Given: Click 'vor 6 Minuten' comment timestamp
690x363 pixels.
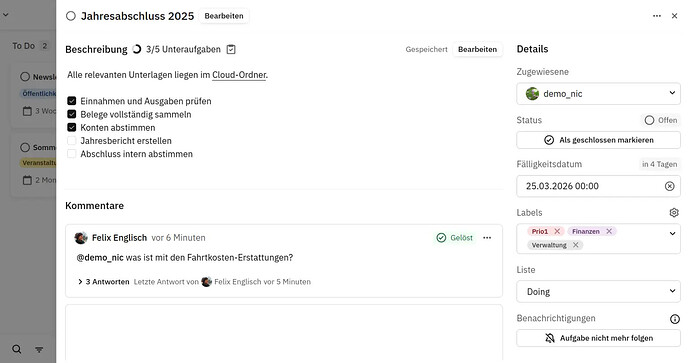Looking at the screenshot, I should (178, 238).
